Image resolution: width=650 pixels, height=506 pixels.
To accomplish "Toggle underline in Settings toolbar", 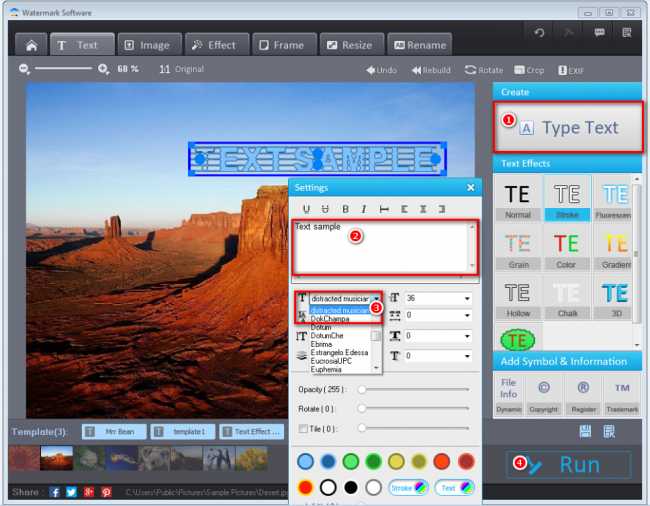I will click(306, 209).
